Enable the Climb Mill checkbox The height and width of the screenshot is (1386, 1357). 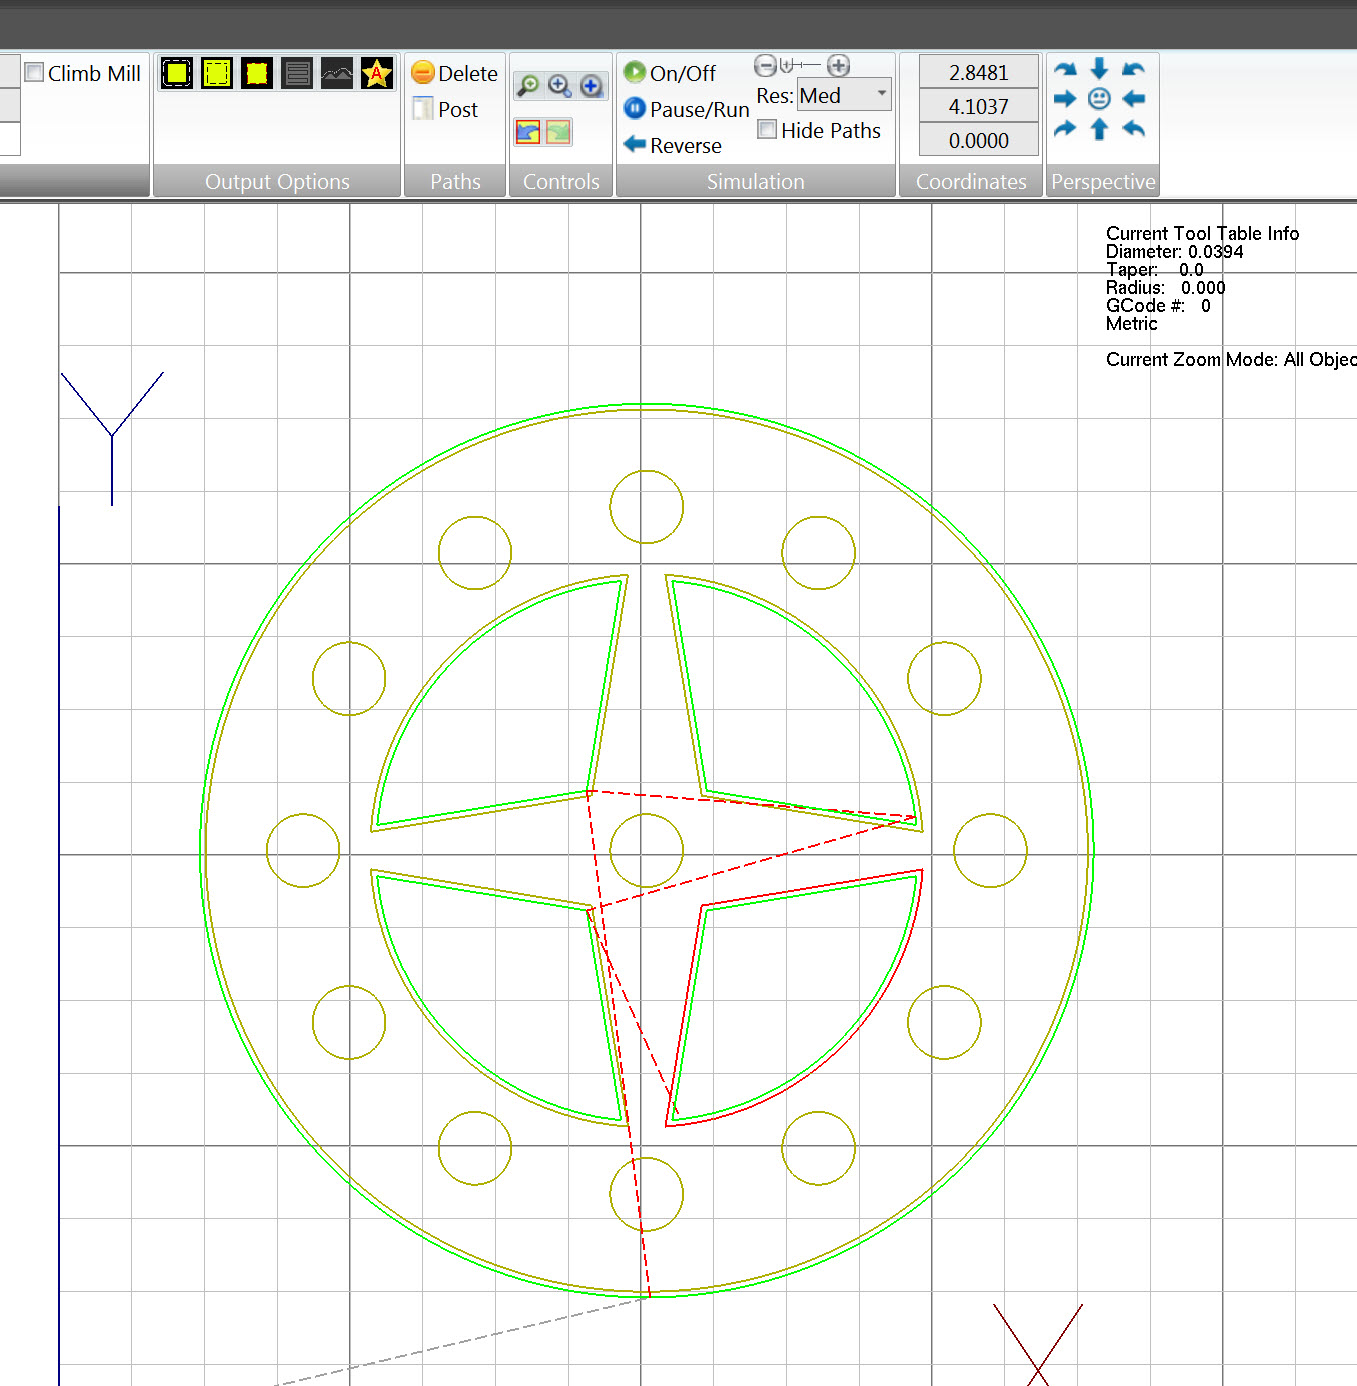point(35,73)
